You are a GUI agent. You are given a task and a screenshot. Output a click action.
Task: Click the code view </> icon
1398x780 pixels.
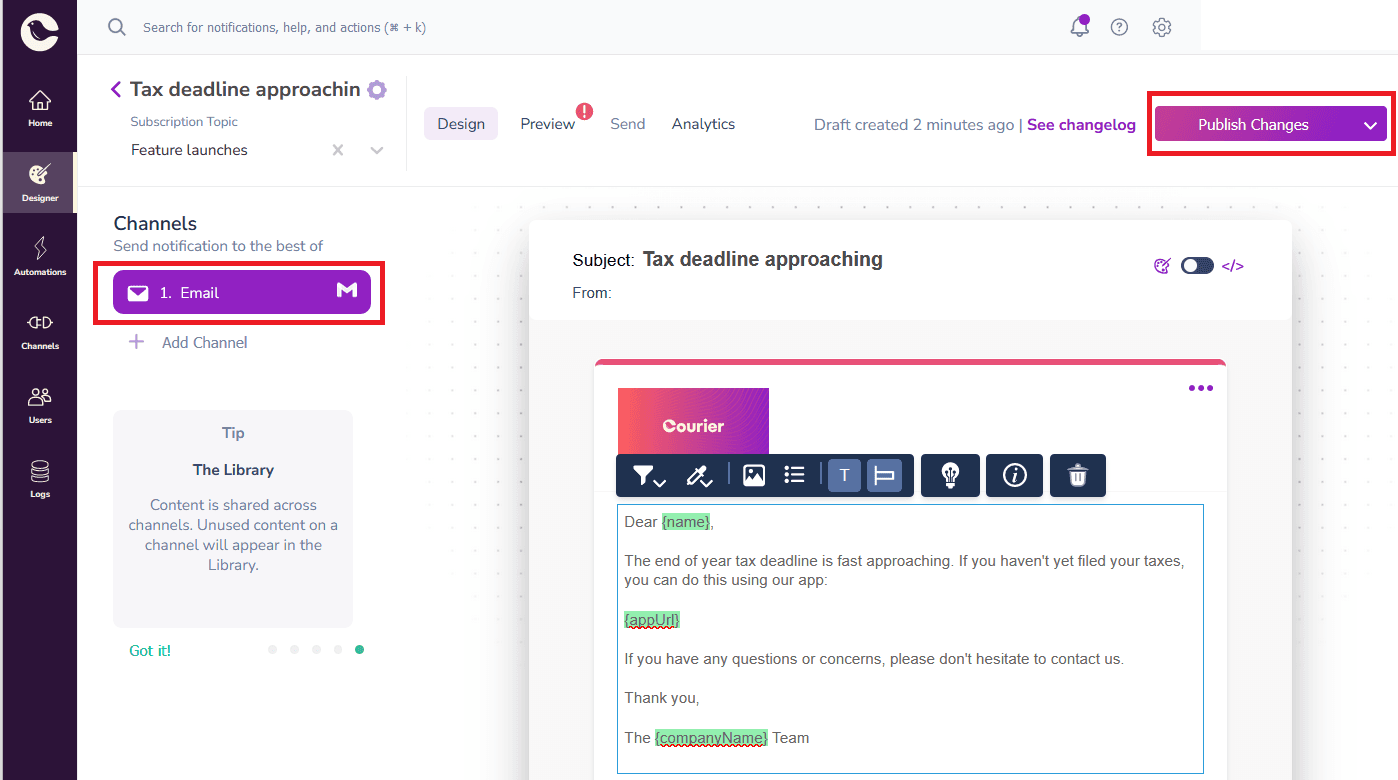tap(1233, 266)
